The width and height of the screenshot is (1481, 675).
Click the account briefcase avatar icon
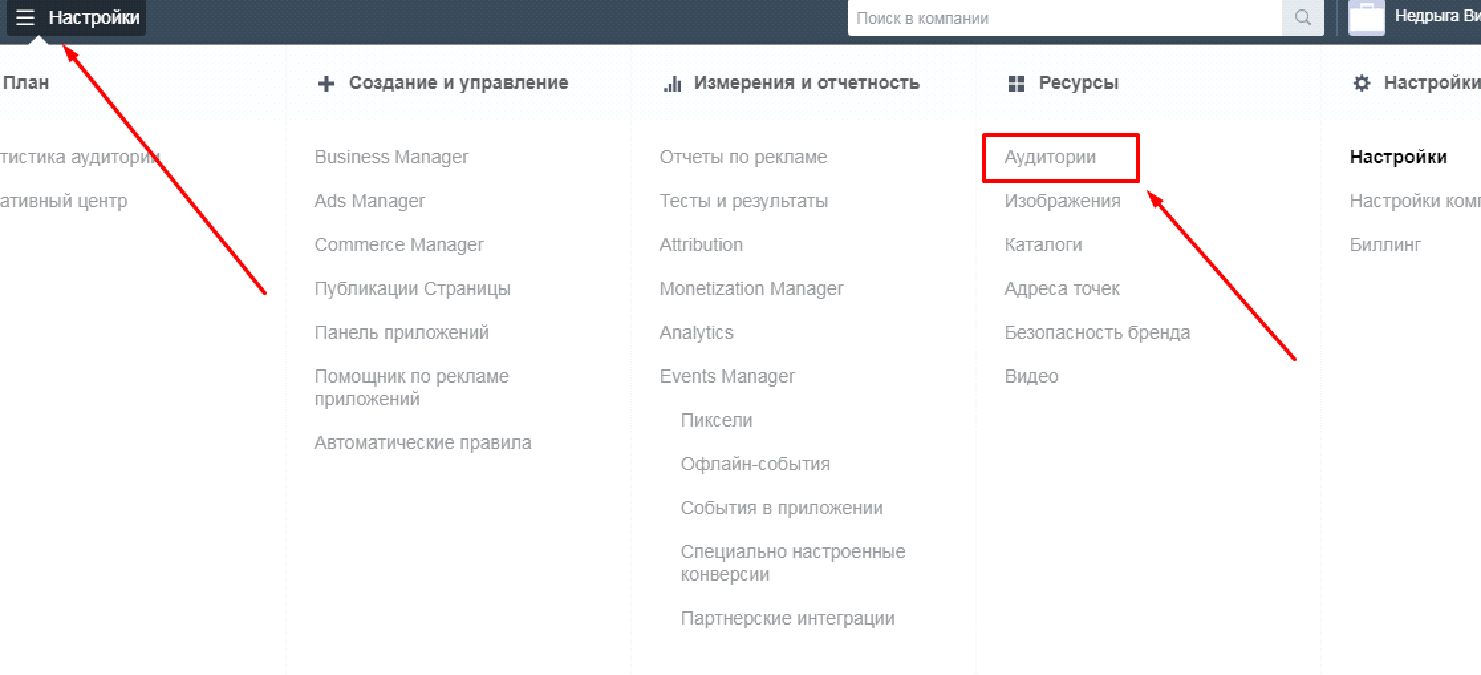[1366, 18]
